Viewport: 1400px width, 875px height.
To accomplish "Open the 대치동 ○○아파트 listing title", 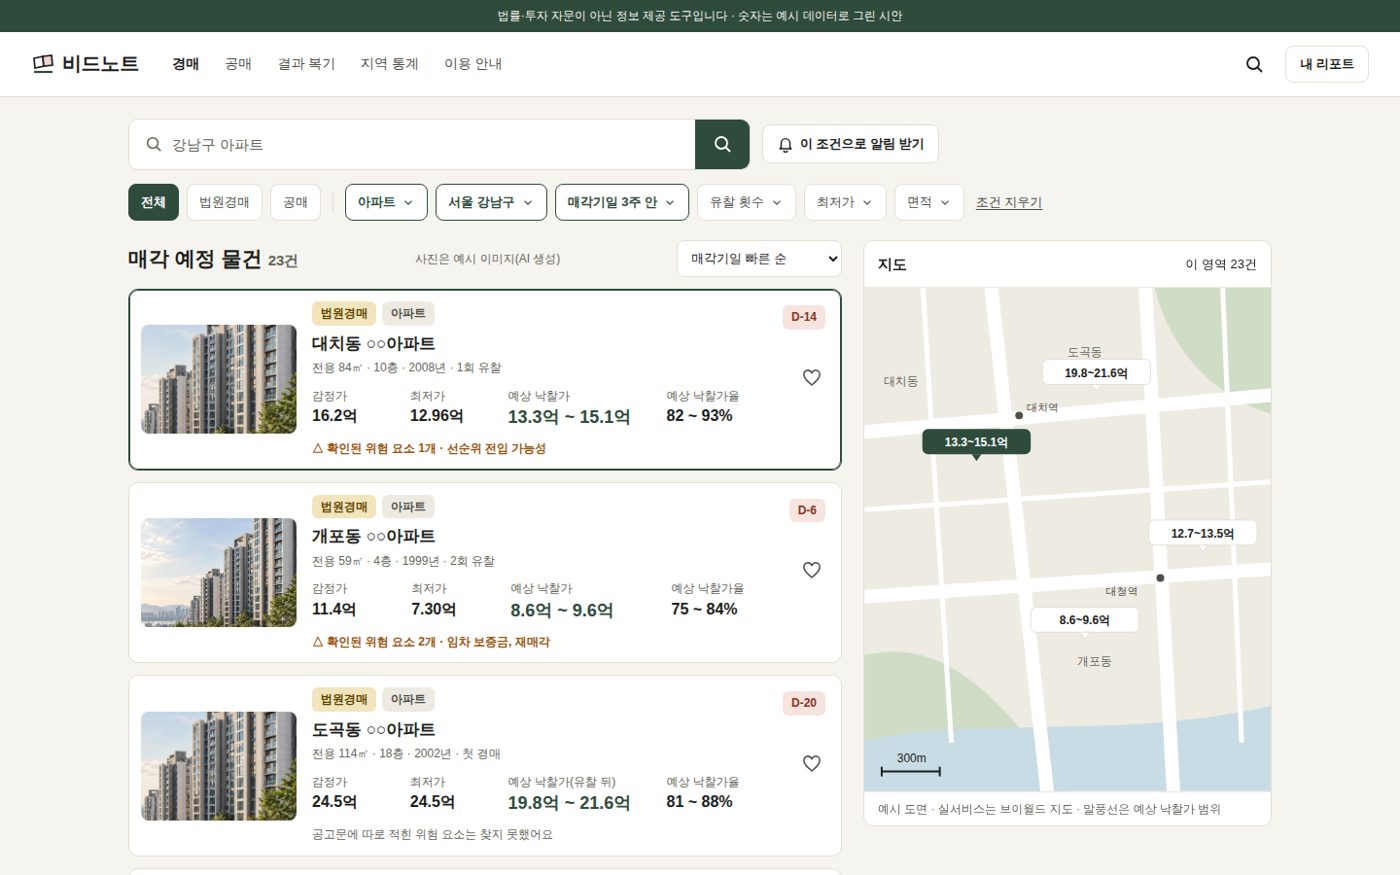I will (373, 343).
